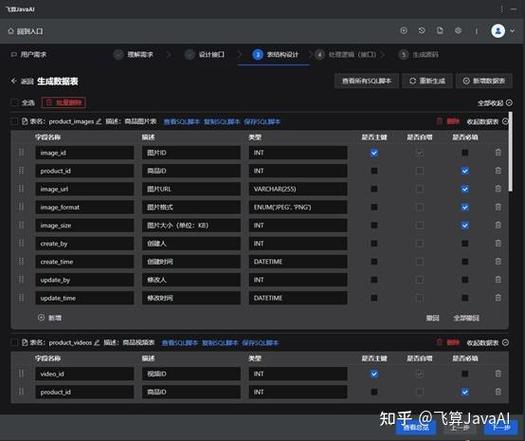Click the drag handle of the update_time row
The height and width of the screenshot is (441, 525).
pos(21,298)
